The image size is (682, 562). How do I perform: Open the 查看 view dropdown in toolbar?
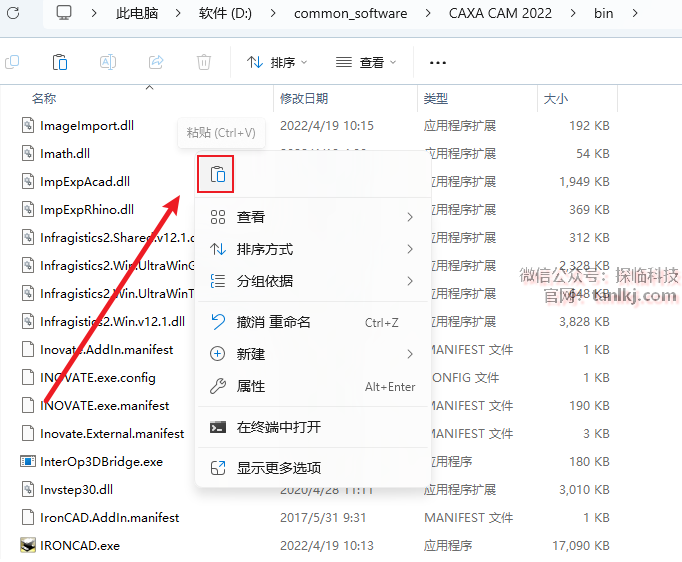(x=365, y=62)
